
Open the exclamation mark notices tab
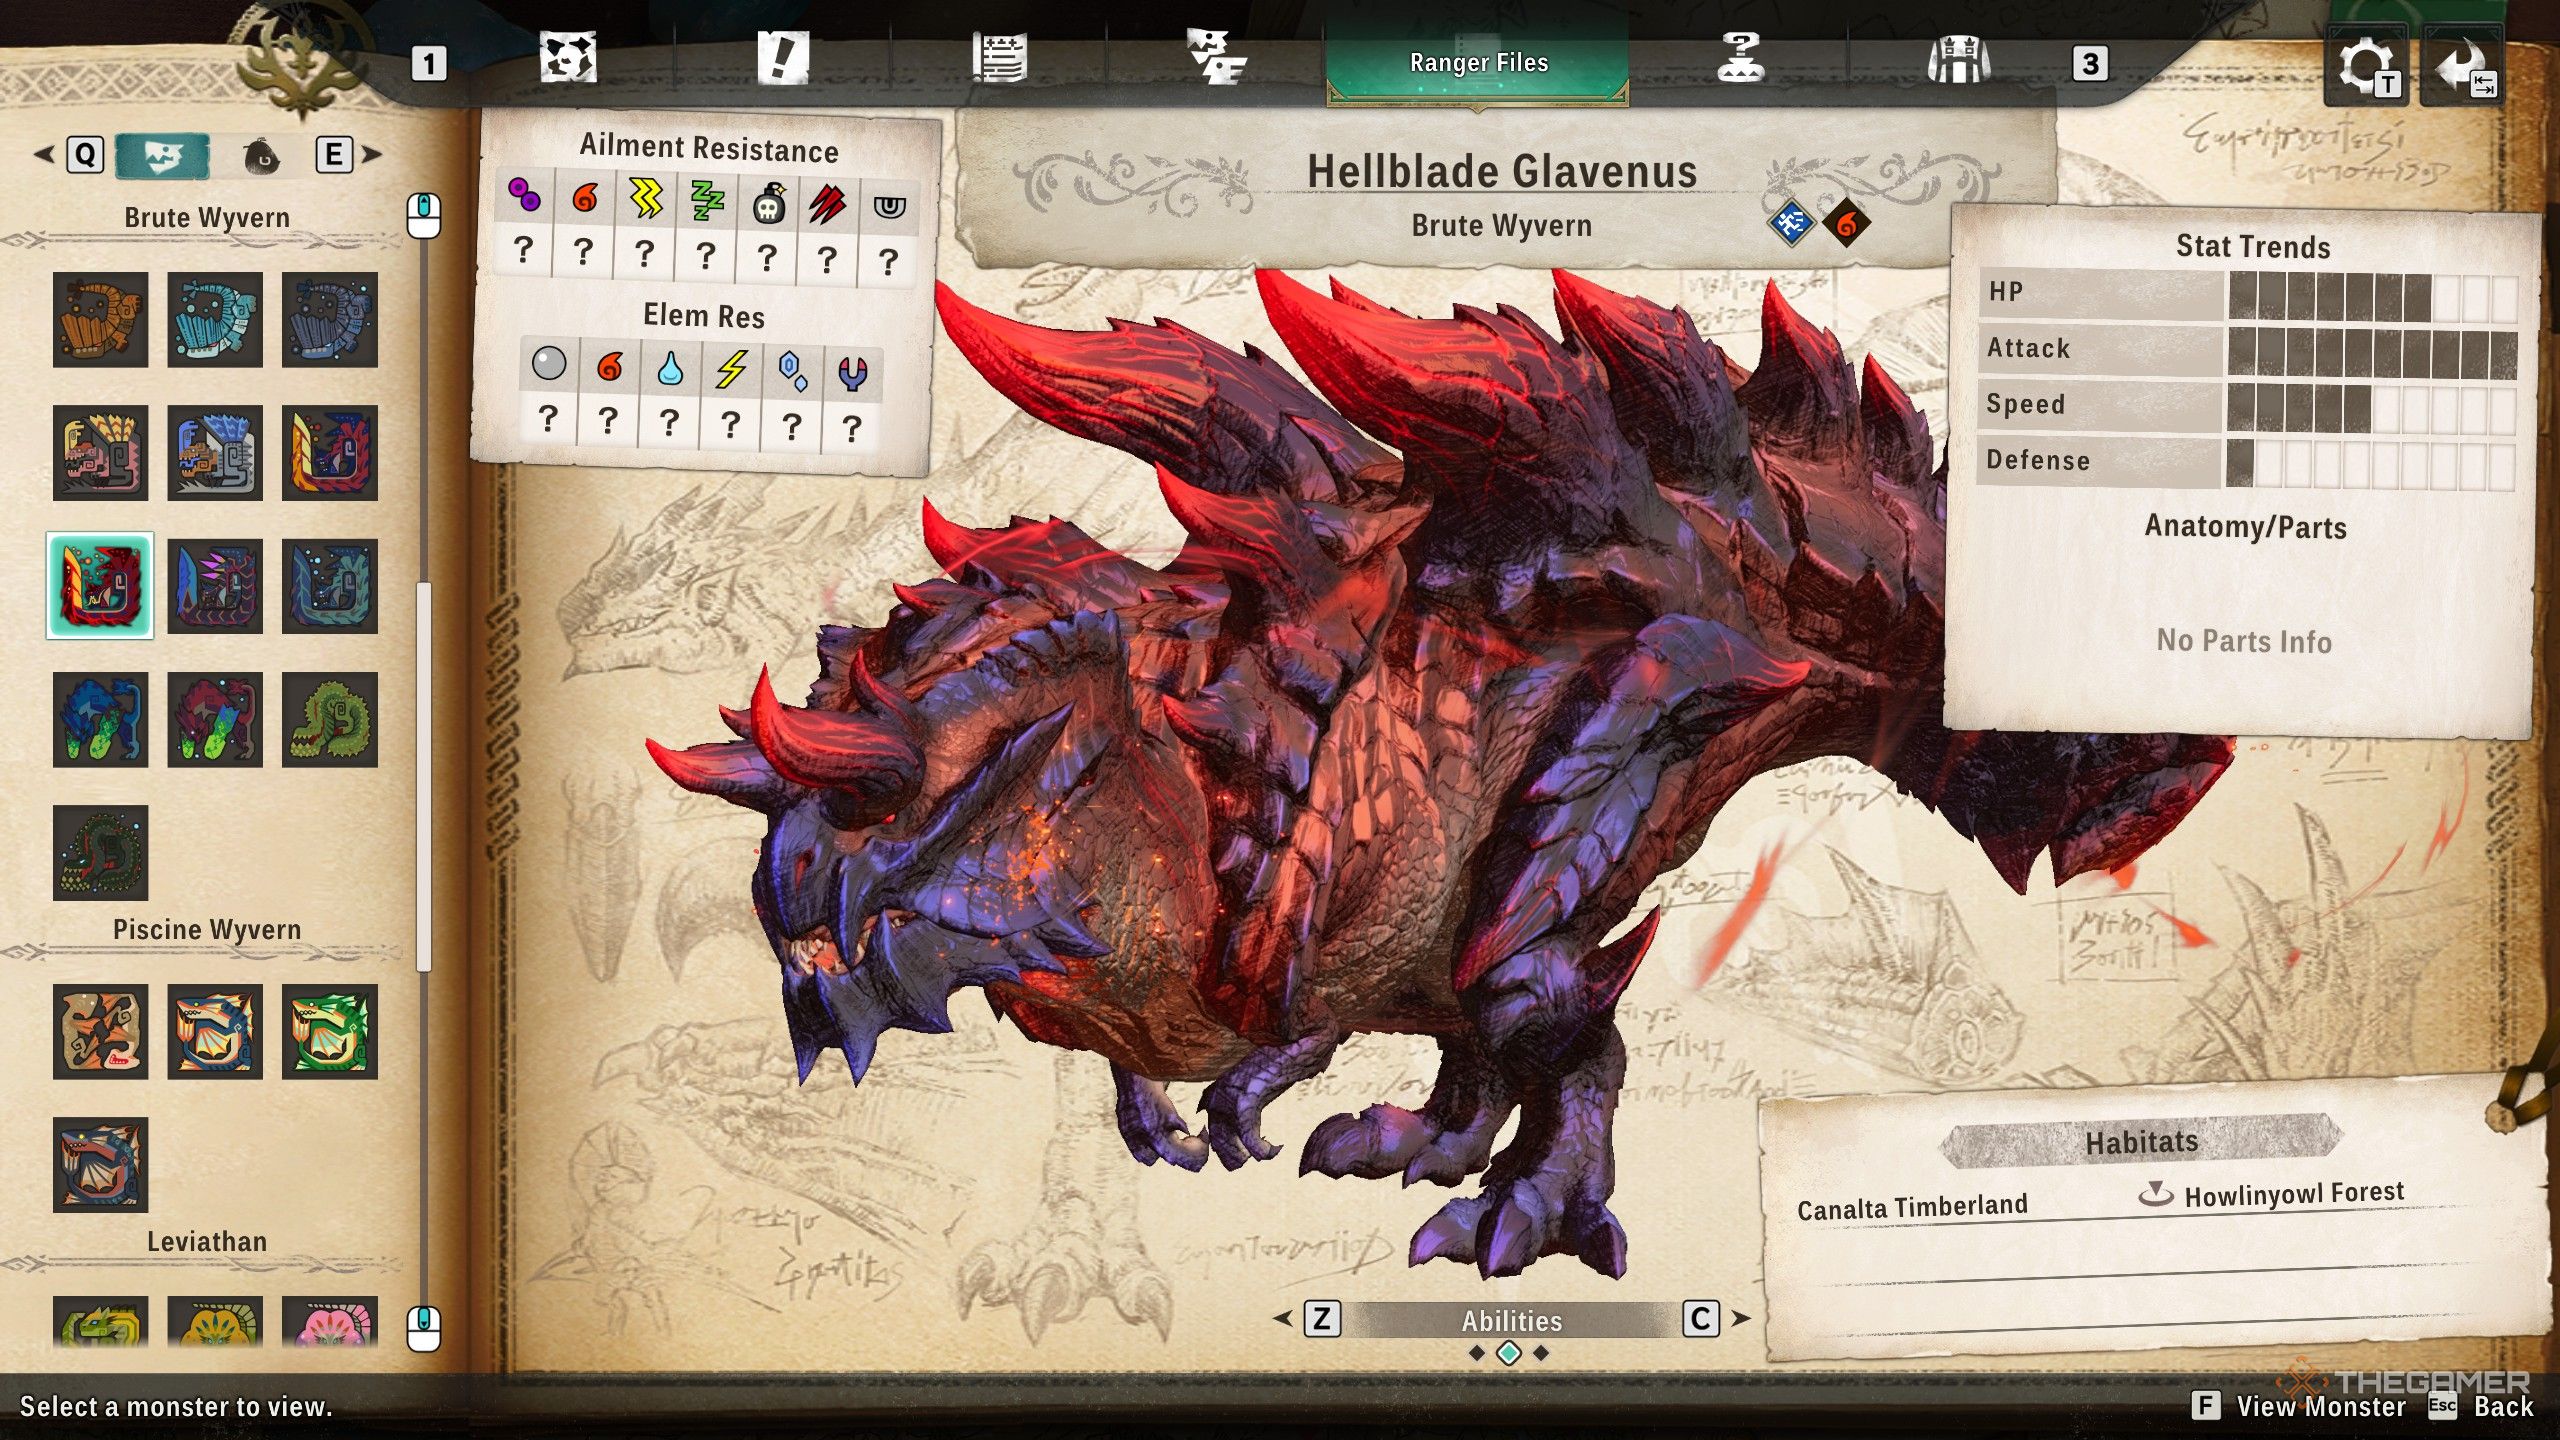[x=782, y=60]
